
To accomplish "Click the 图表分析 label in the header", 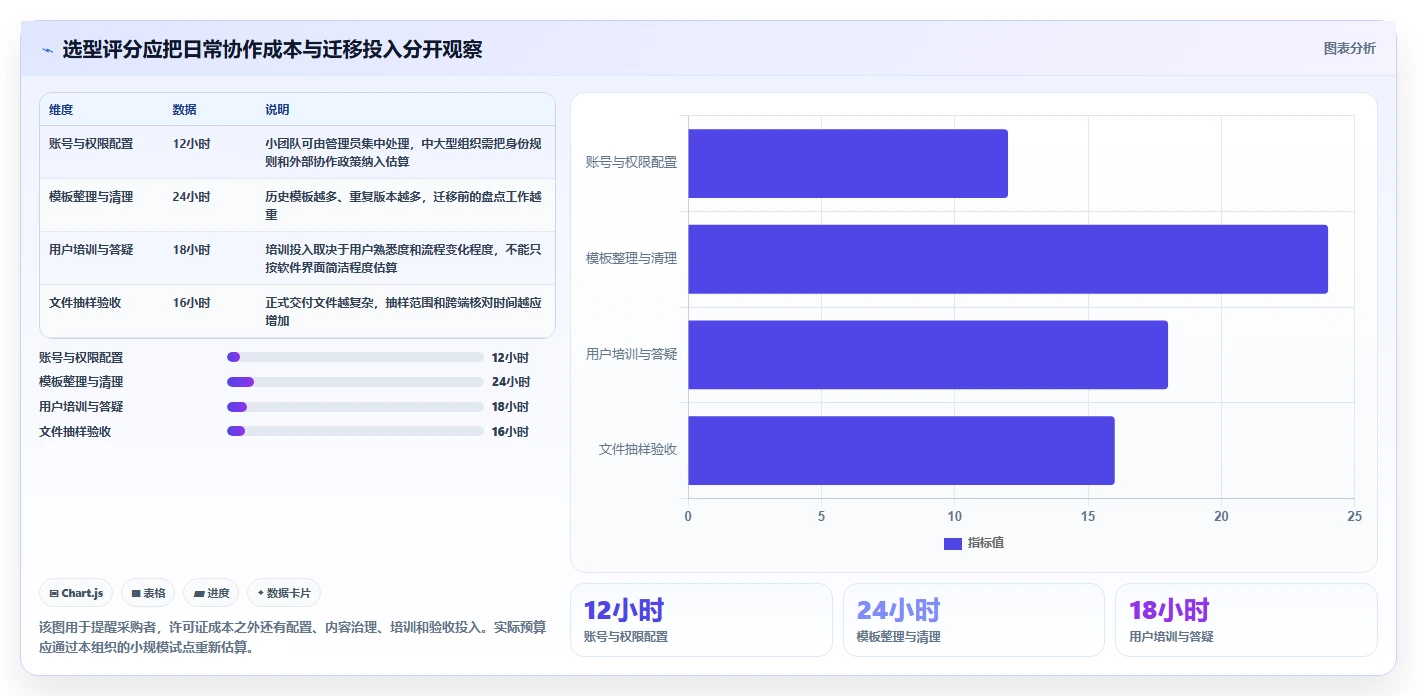I will pyautogui.click(x=1349, y=48).
